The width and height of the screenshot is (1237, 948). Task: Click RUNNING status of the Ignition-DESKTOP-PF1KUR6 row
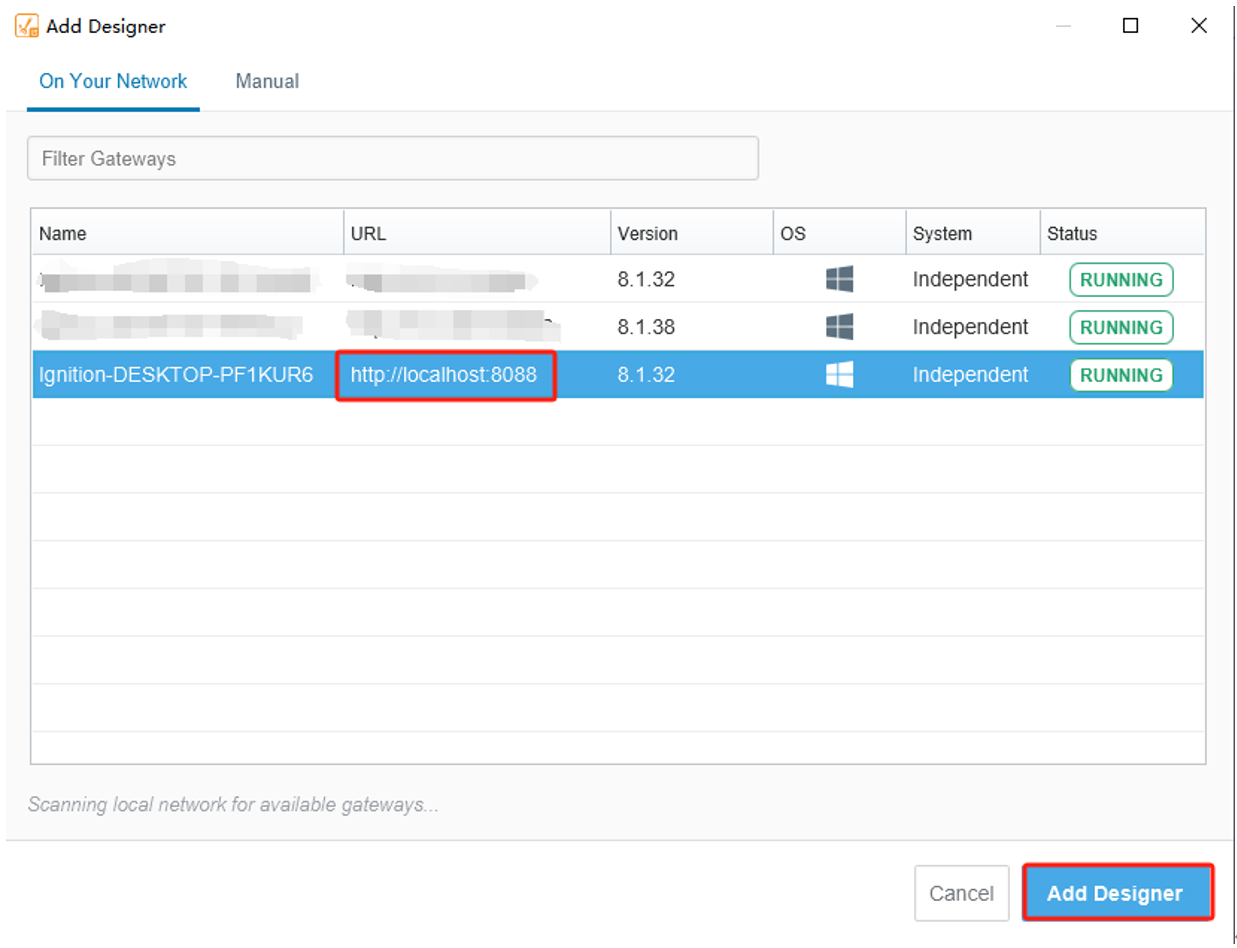click(1121, 375)
